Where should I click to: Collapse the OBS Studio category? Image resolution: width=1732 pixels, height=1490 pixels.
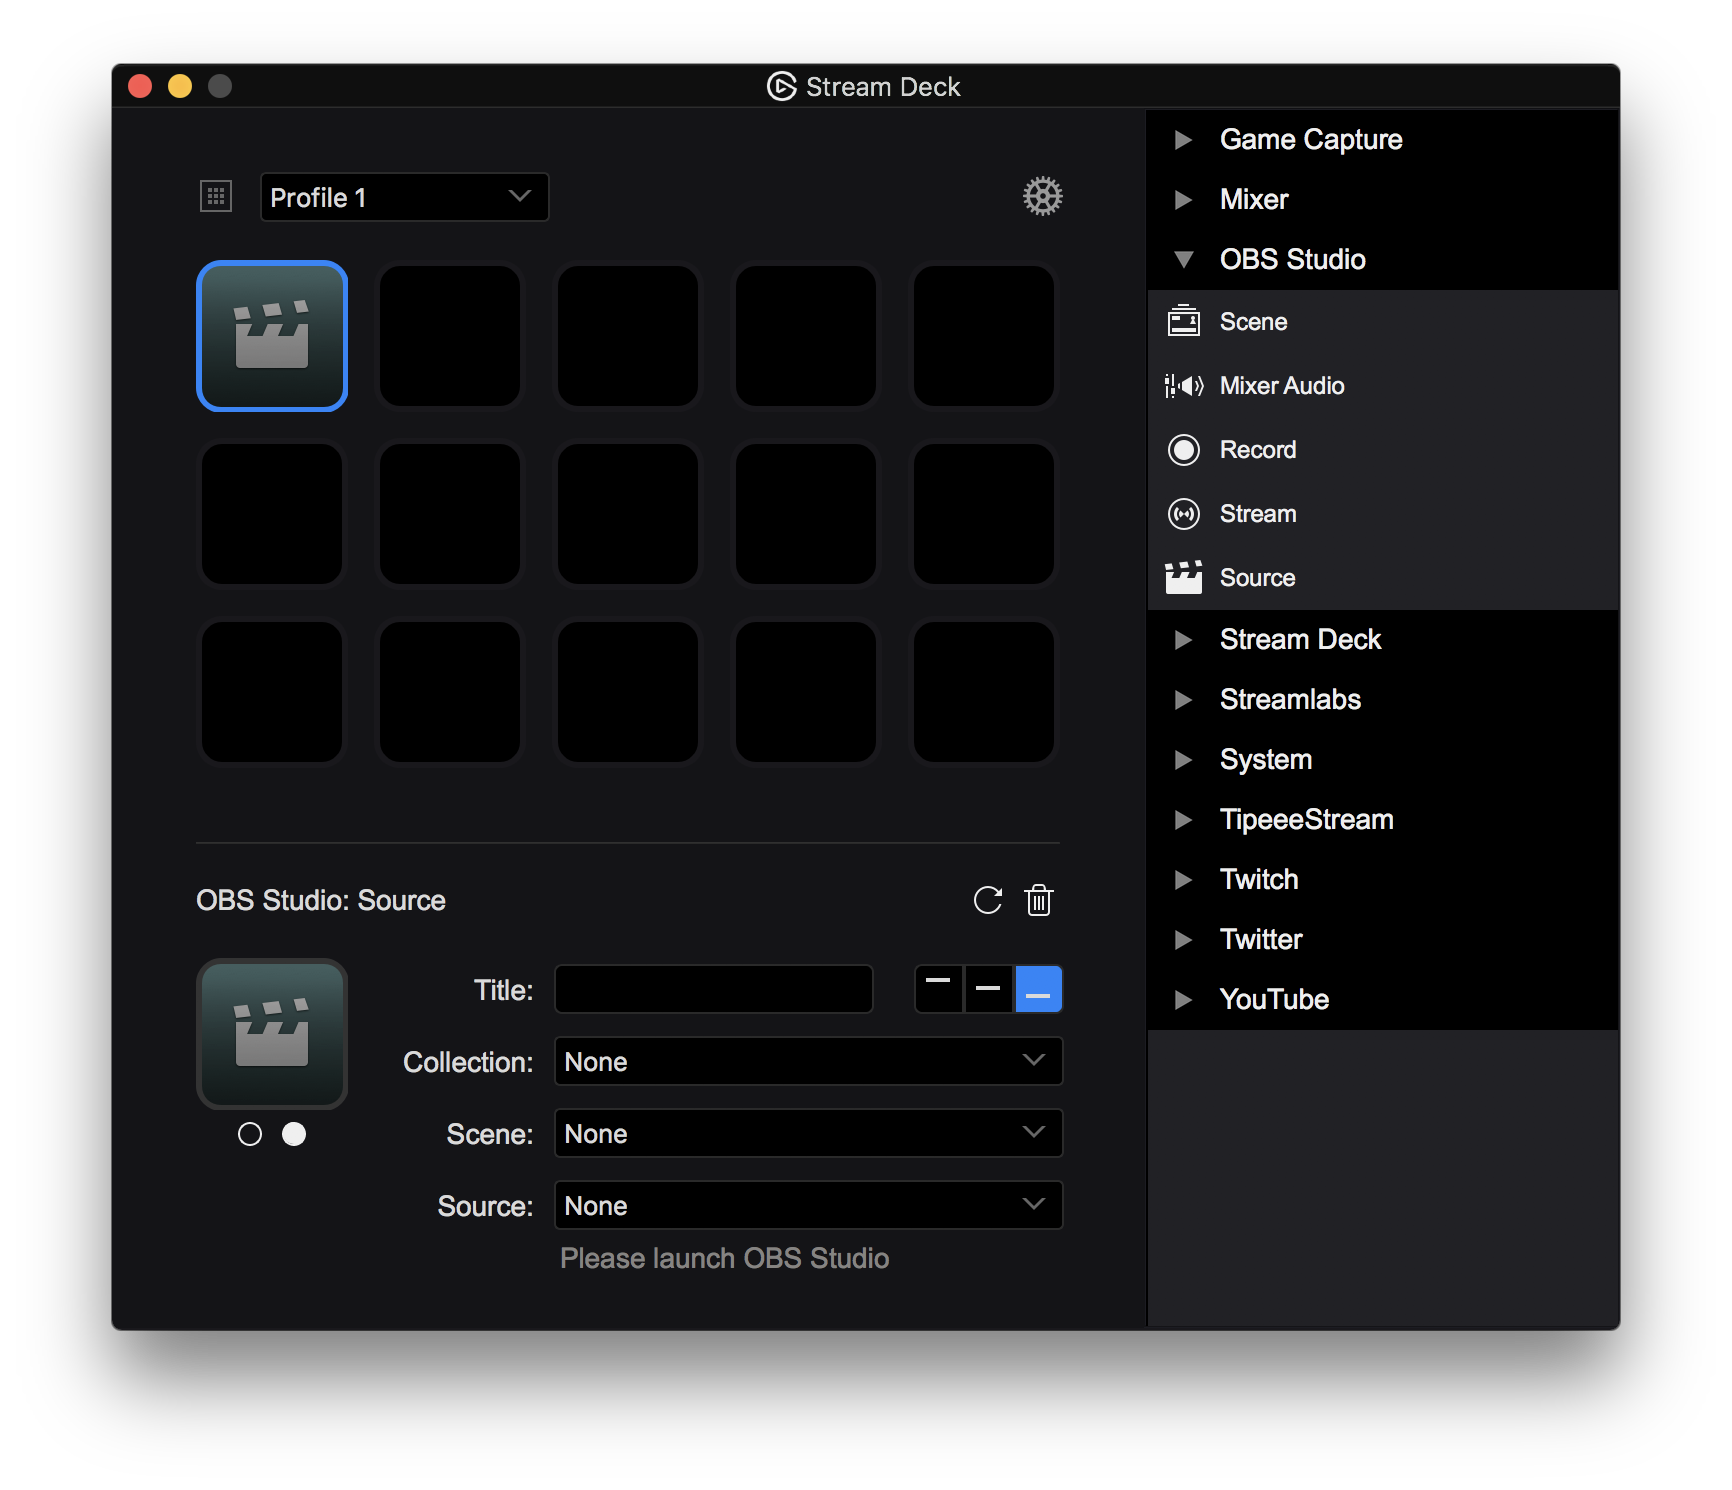click(1184, 260)
